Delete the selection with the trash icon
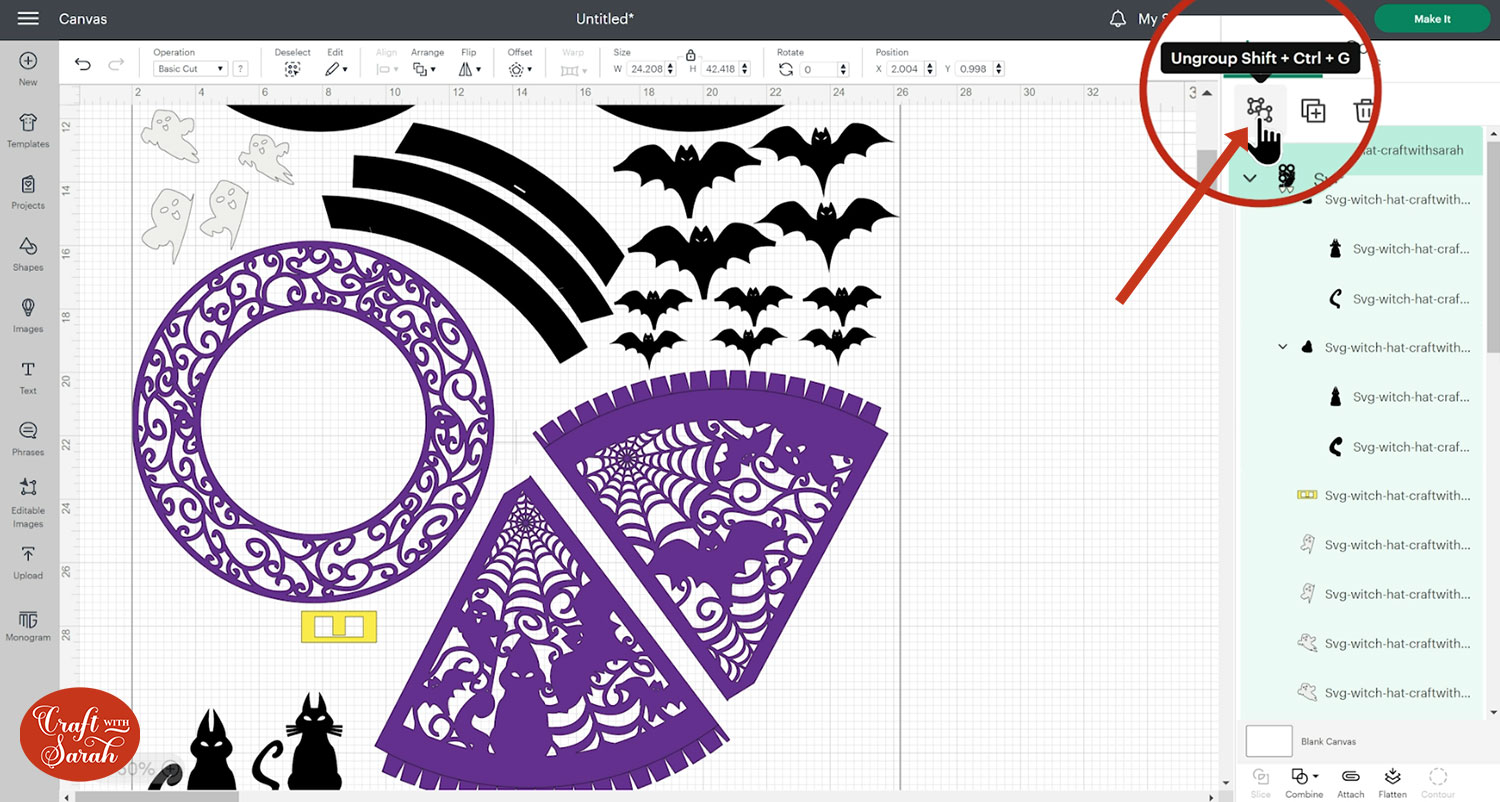Image resolution: width=1500 pixels, height=802 pixels. coord(1365,111)
